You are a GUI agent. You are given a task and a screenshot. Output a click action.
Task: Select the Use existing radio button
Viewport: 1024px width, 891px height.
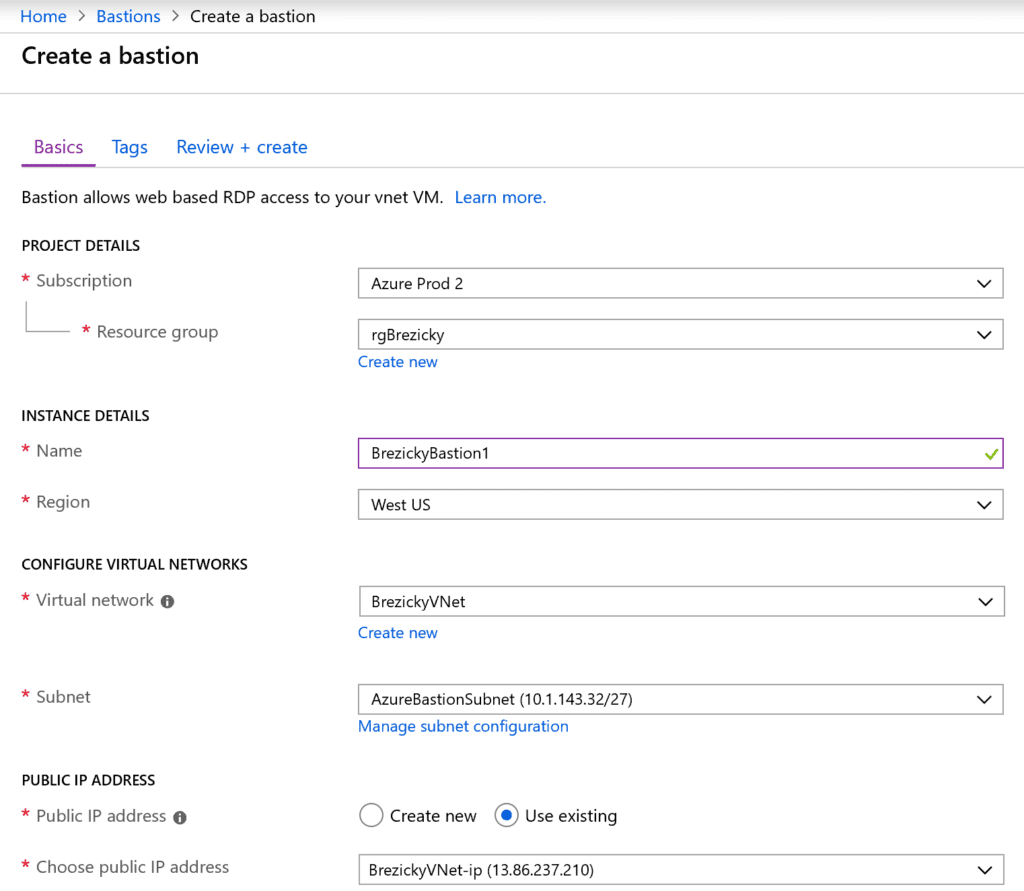pos(506,815)
